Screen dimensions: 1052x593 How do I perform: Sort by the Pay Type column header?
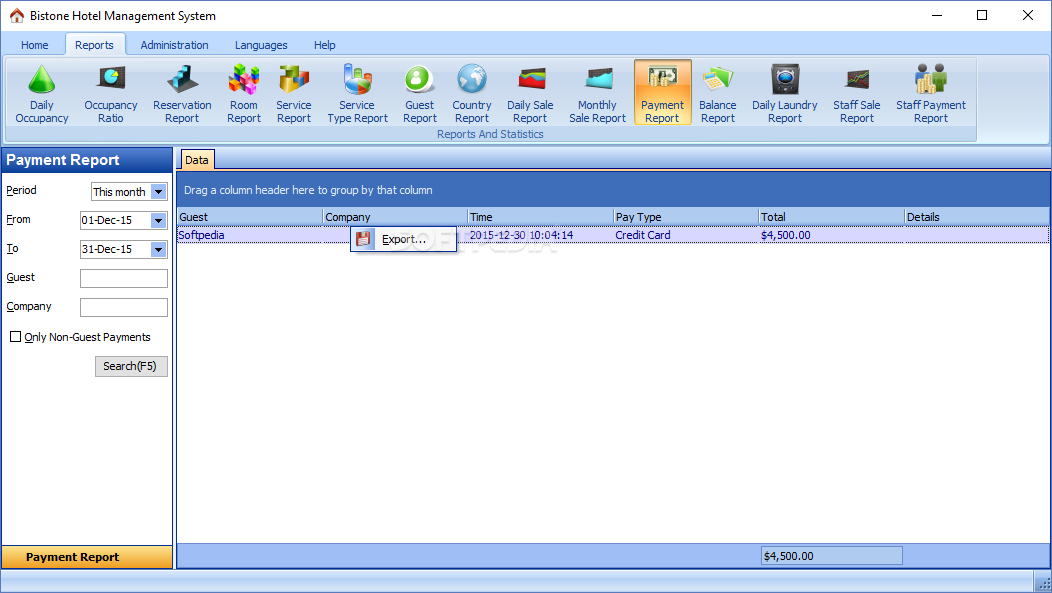coord(686,217)
